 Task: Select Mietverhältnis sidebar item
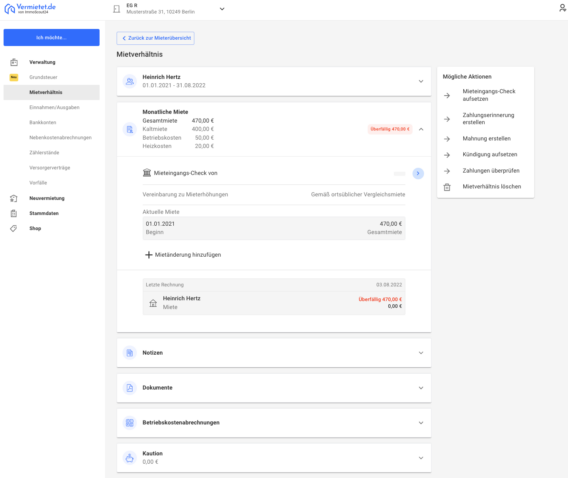pyautogui.click(x=51, y=92)
